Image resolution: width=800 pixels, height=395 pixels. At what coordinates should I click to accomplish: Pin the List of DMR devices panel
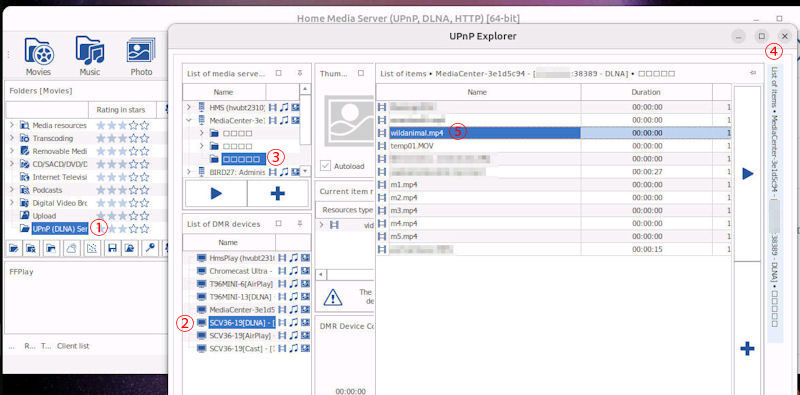(300, 224)
